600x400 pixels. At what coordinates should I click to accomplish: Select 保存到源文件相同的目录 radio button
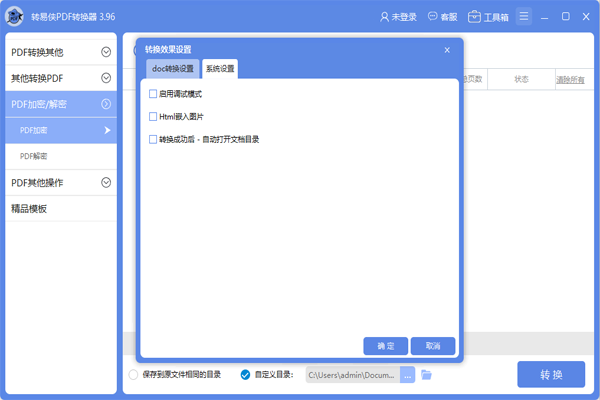[x=133, y=375]
